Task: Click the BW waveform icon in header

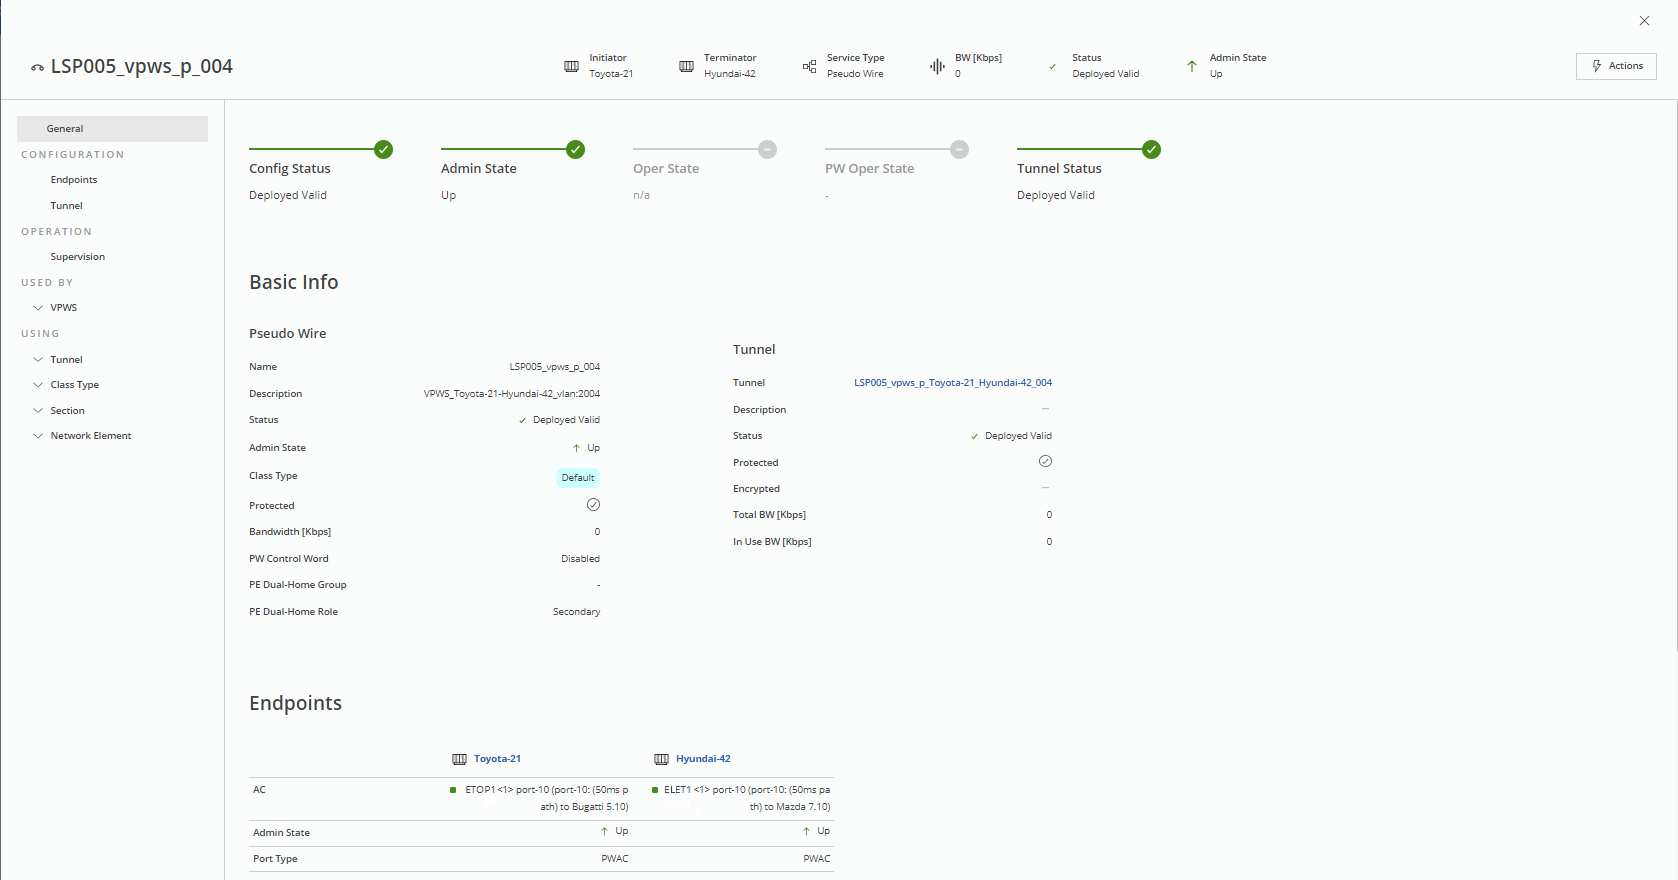Action: [937, 66]
